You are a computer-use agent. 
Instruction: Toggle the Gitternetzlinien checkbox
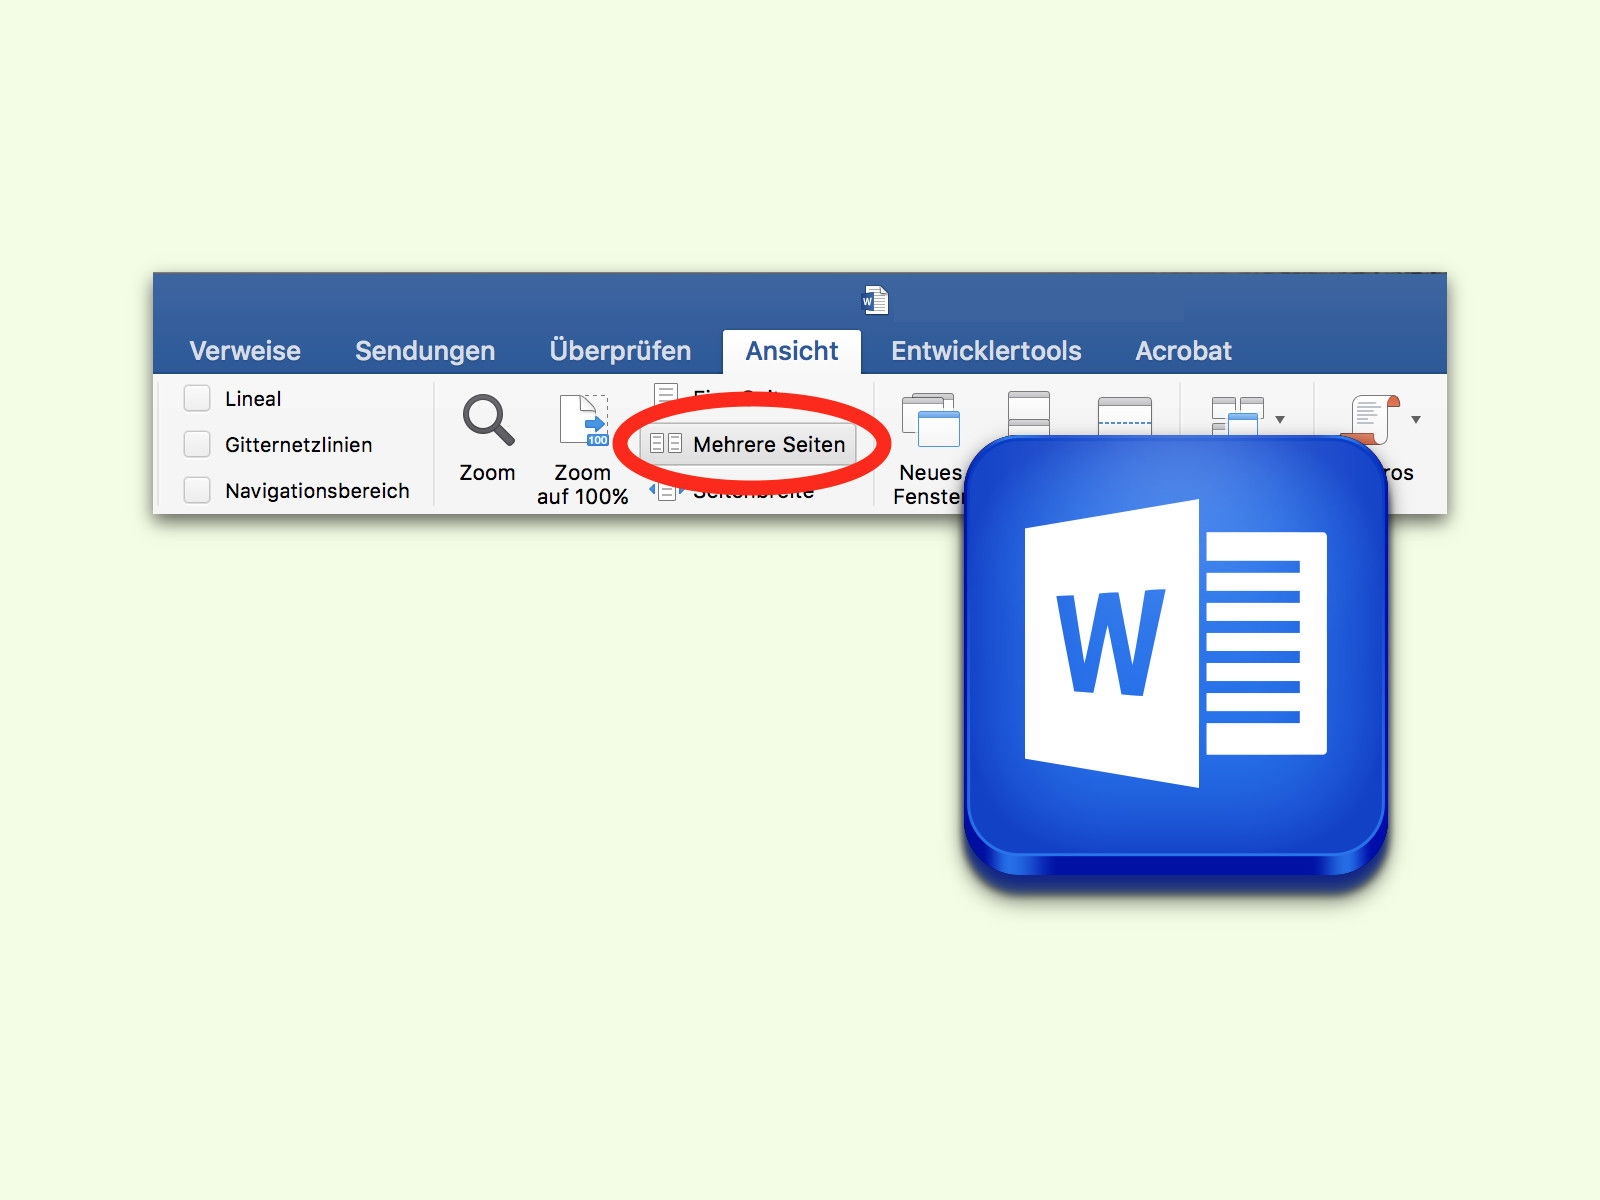(x=197, y=444)
